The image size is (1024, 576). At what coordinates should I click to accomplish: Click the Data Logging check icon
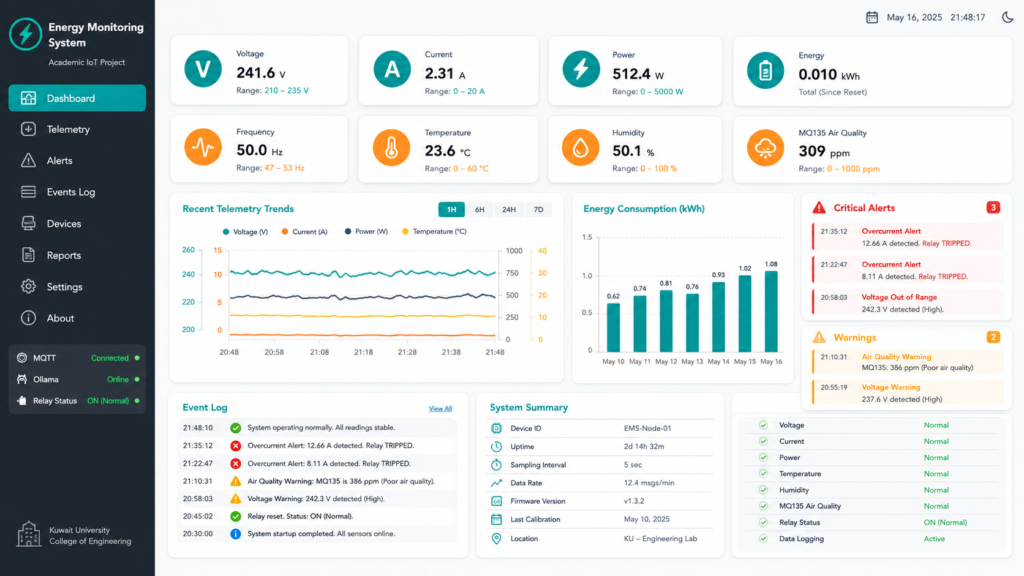[763, 539]
